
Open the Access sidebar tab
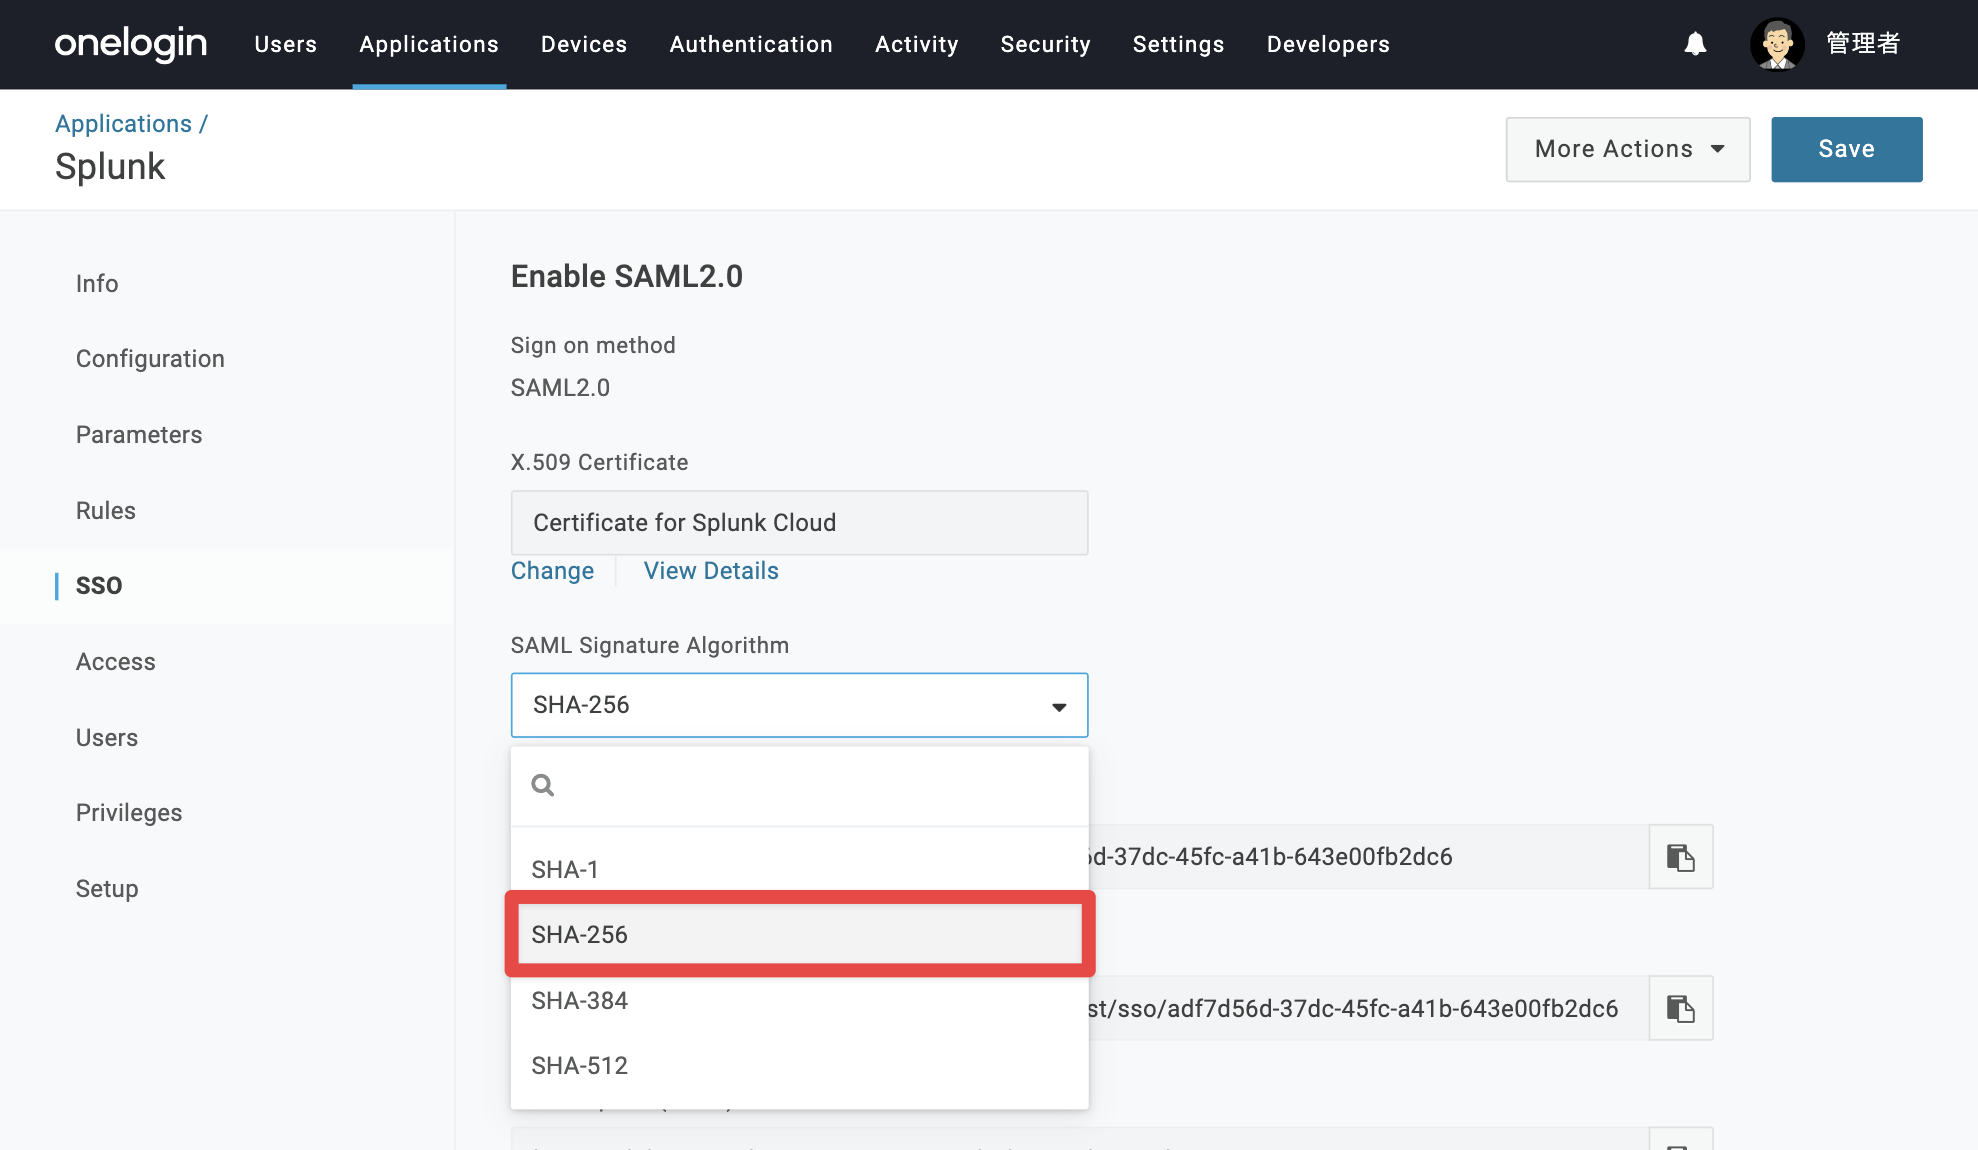[x=116, y=662]
